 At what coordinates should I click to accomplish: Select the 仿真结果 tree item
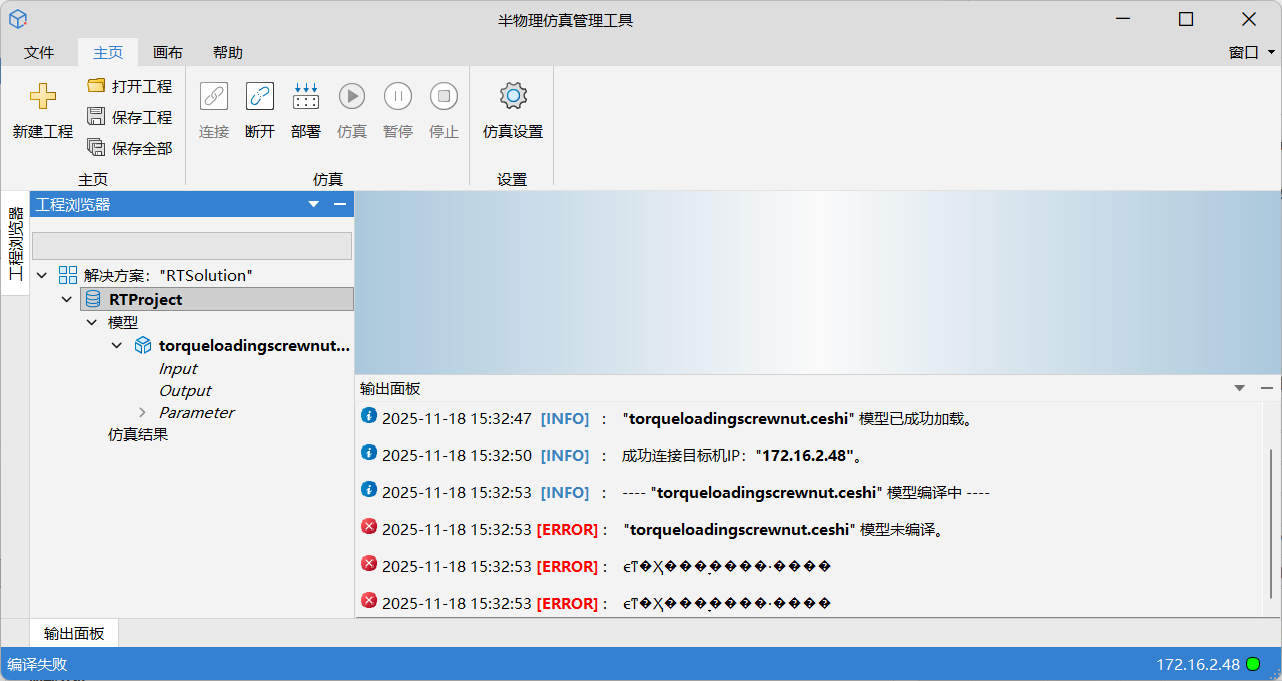tap(138, 435)
